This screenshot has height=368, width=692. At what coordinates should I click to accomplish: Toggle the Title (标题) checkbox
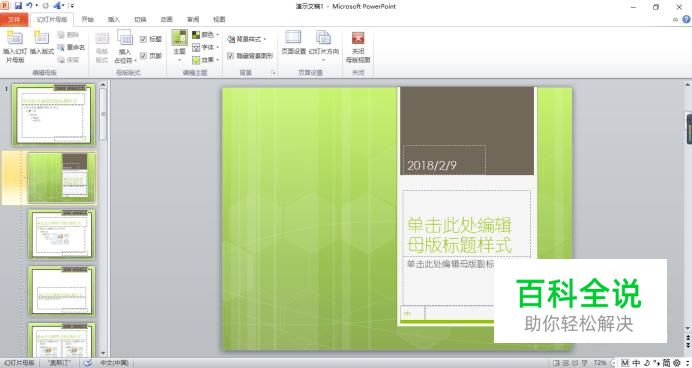point(143,39)
